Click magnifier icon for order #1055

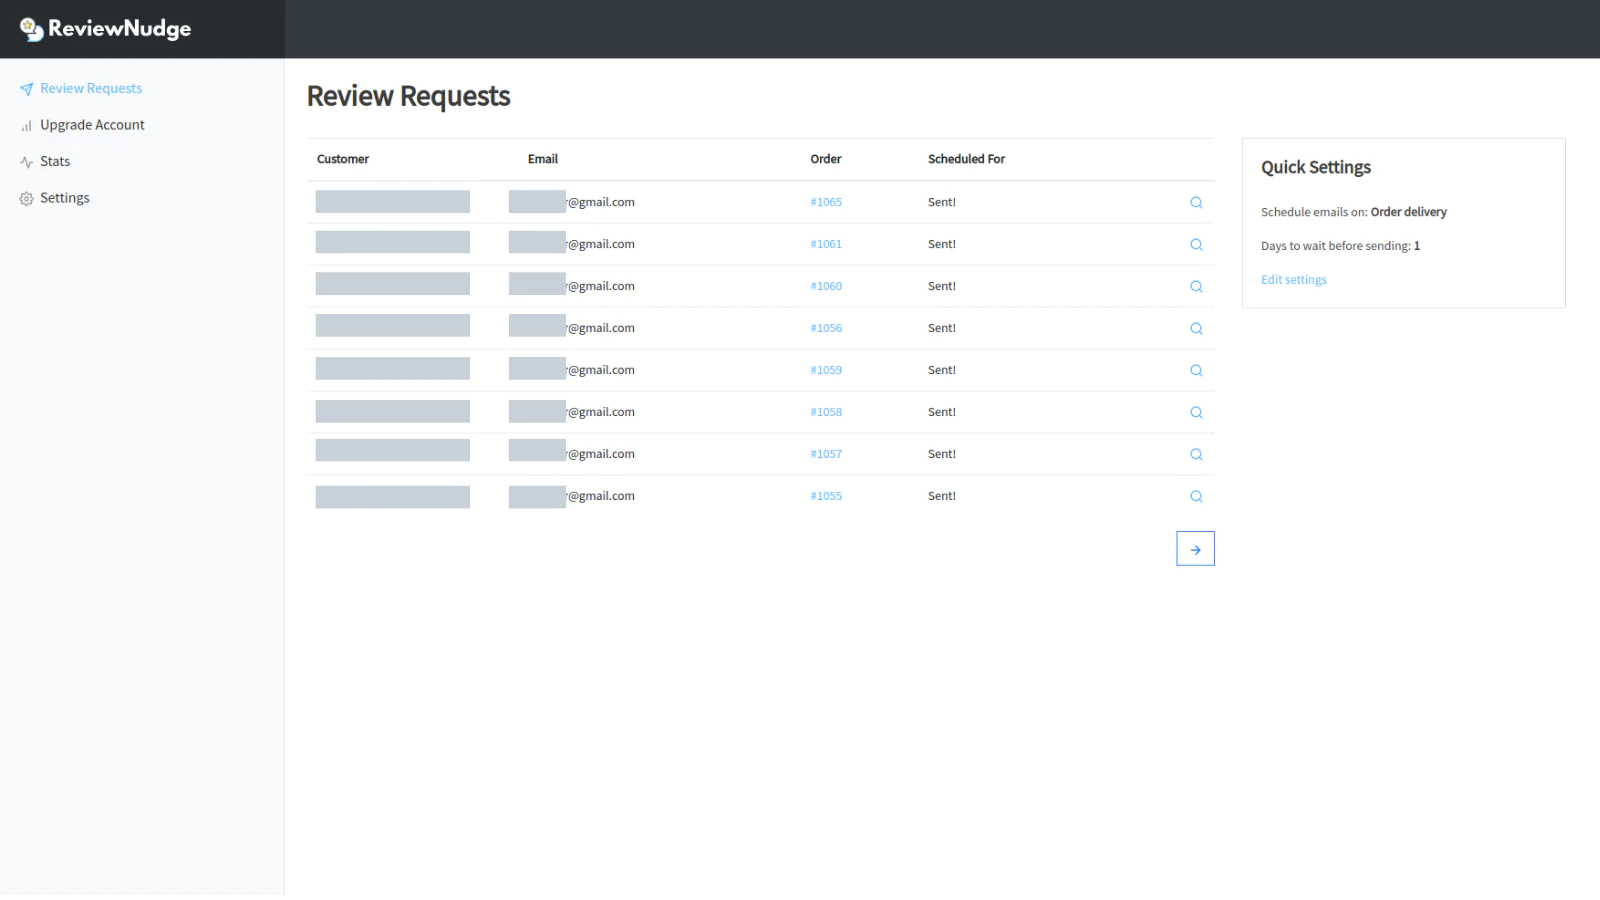(1196, 496)
